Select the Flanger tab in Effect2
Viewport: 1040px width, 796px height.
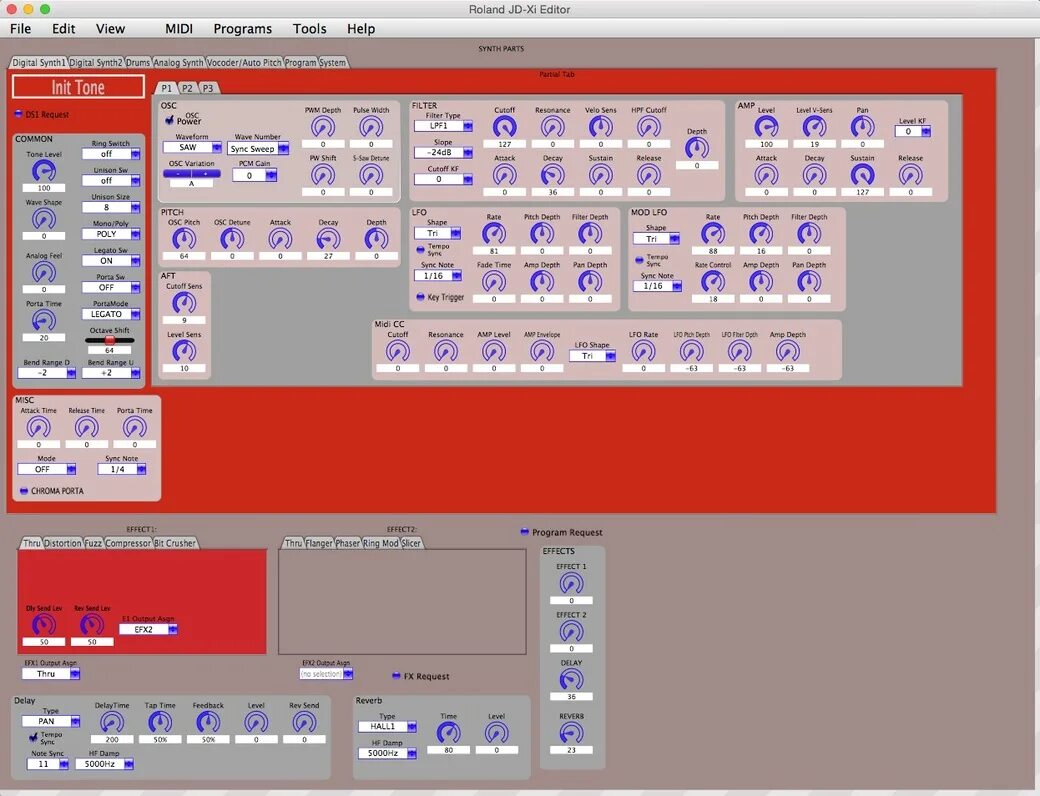(x=319, y=543)
